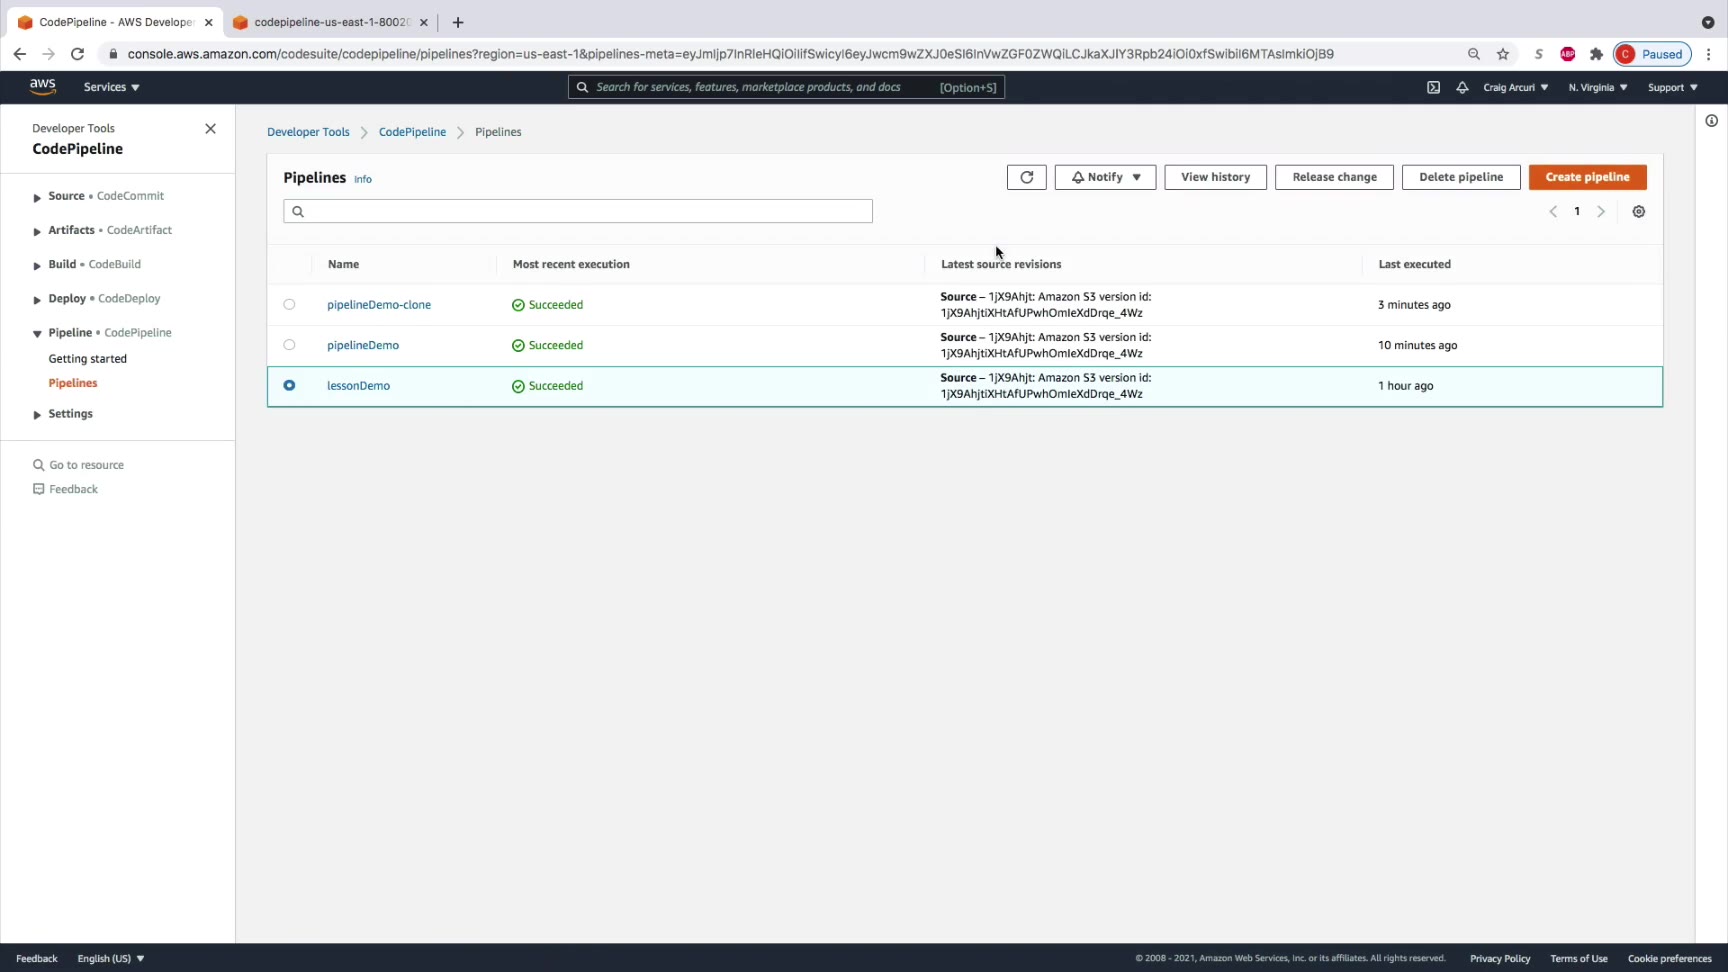Close the Developer Tools side navigation

pos(210,129)
